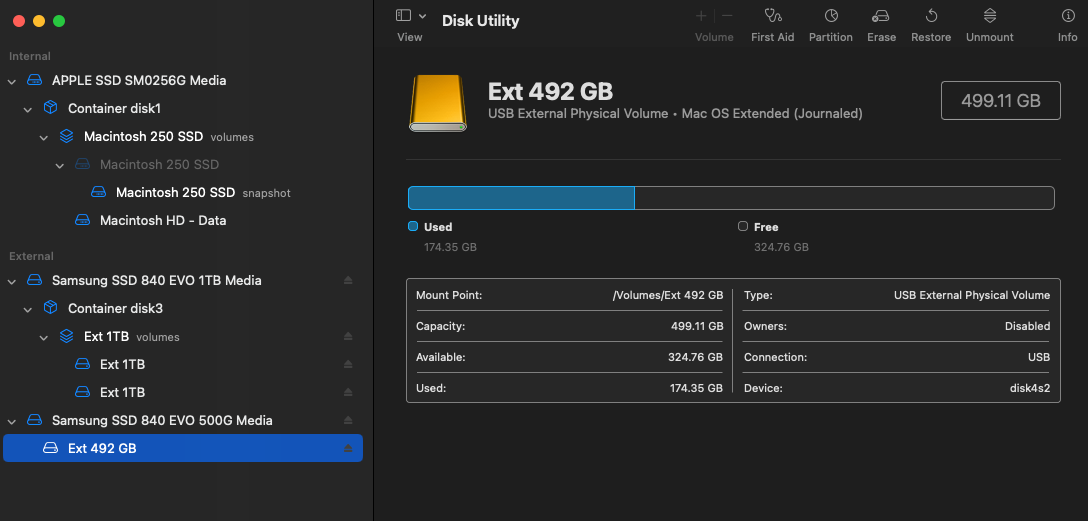Screen dimensions: 1088x521
Task: Eject Samsung SSD 840 EVO 1TB Media
Action: pyautogui.click(x=348, y=280)
